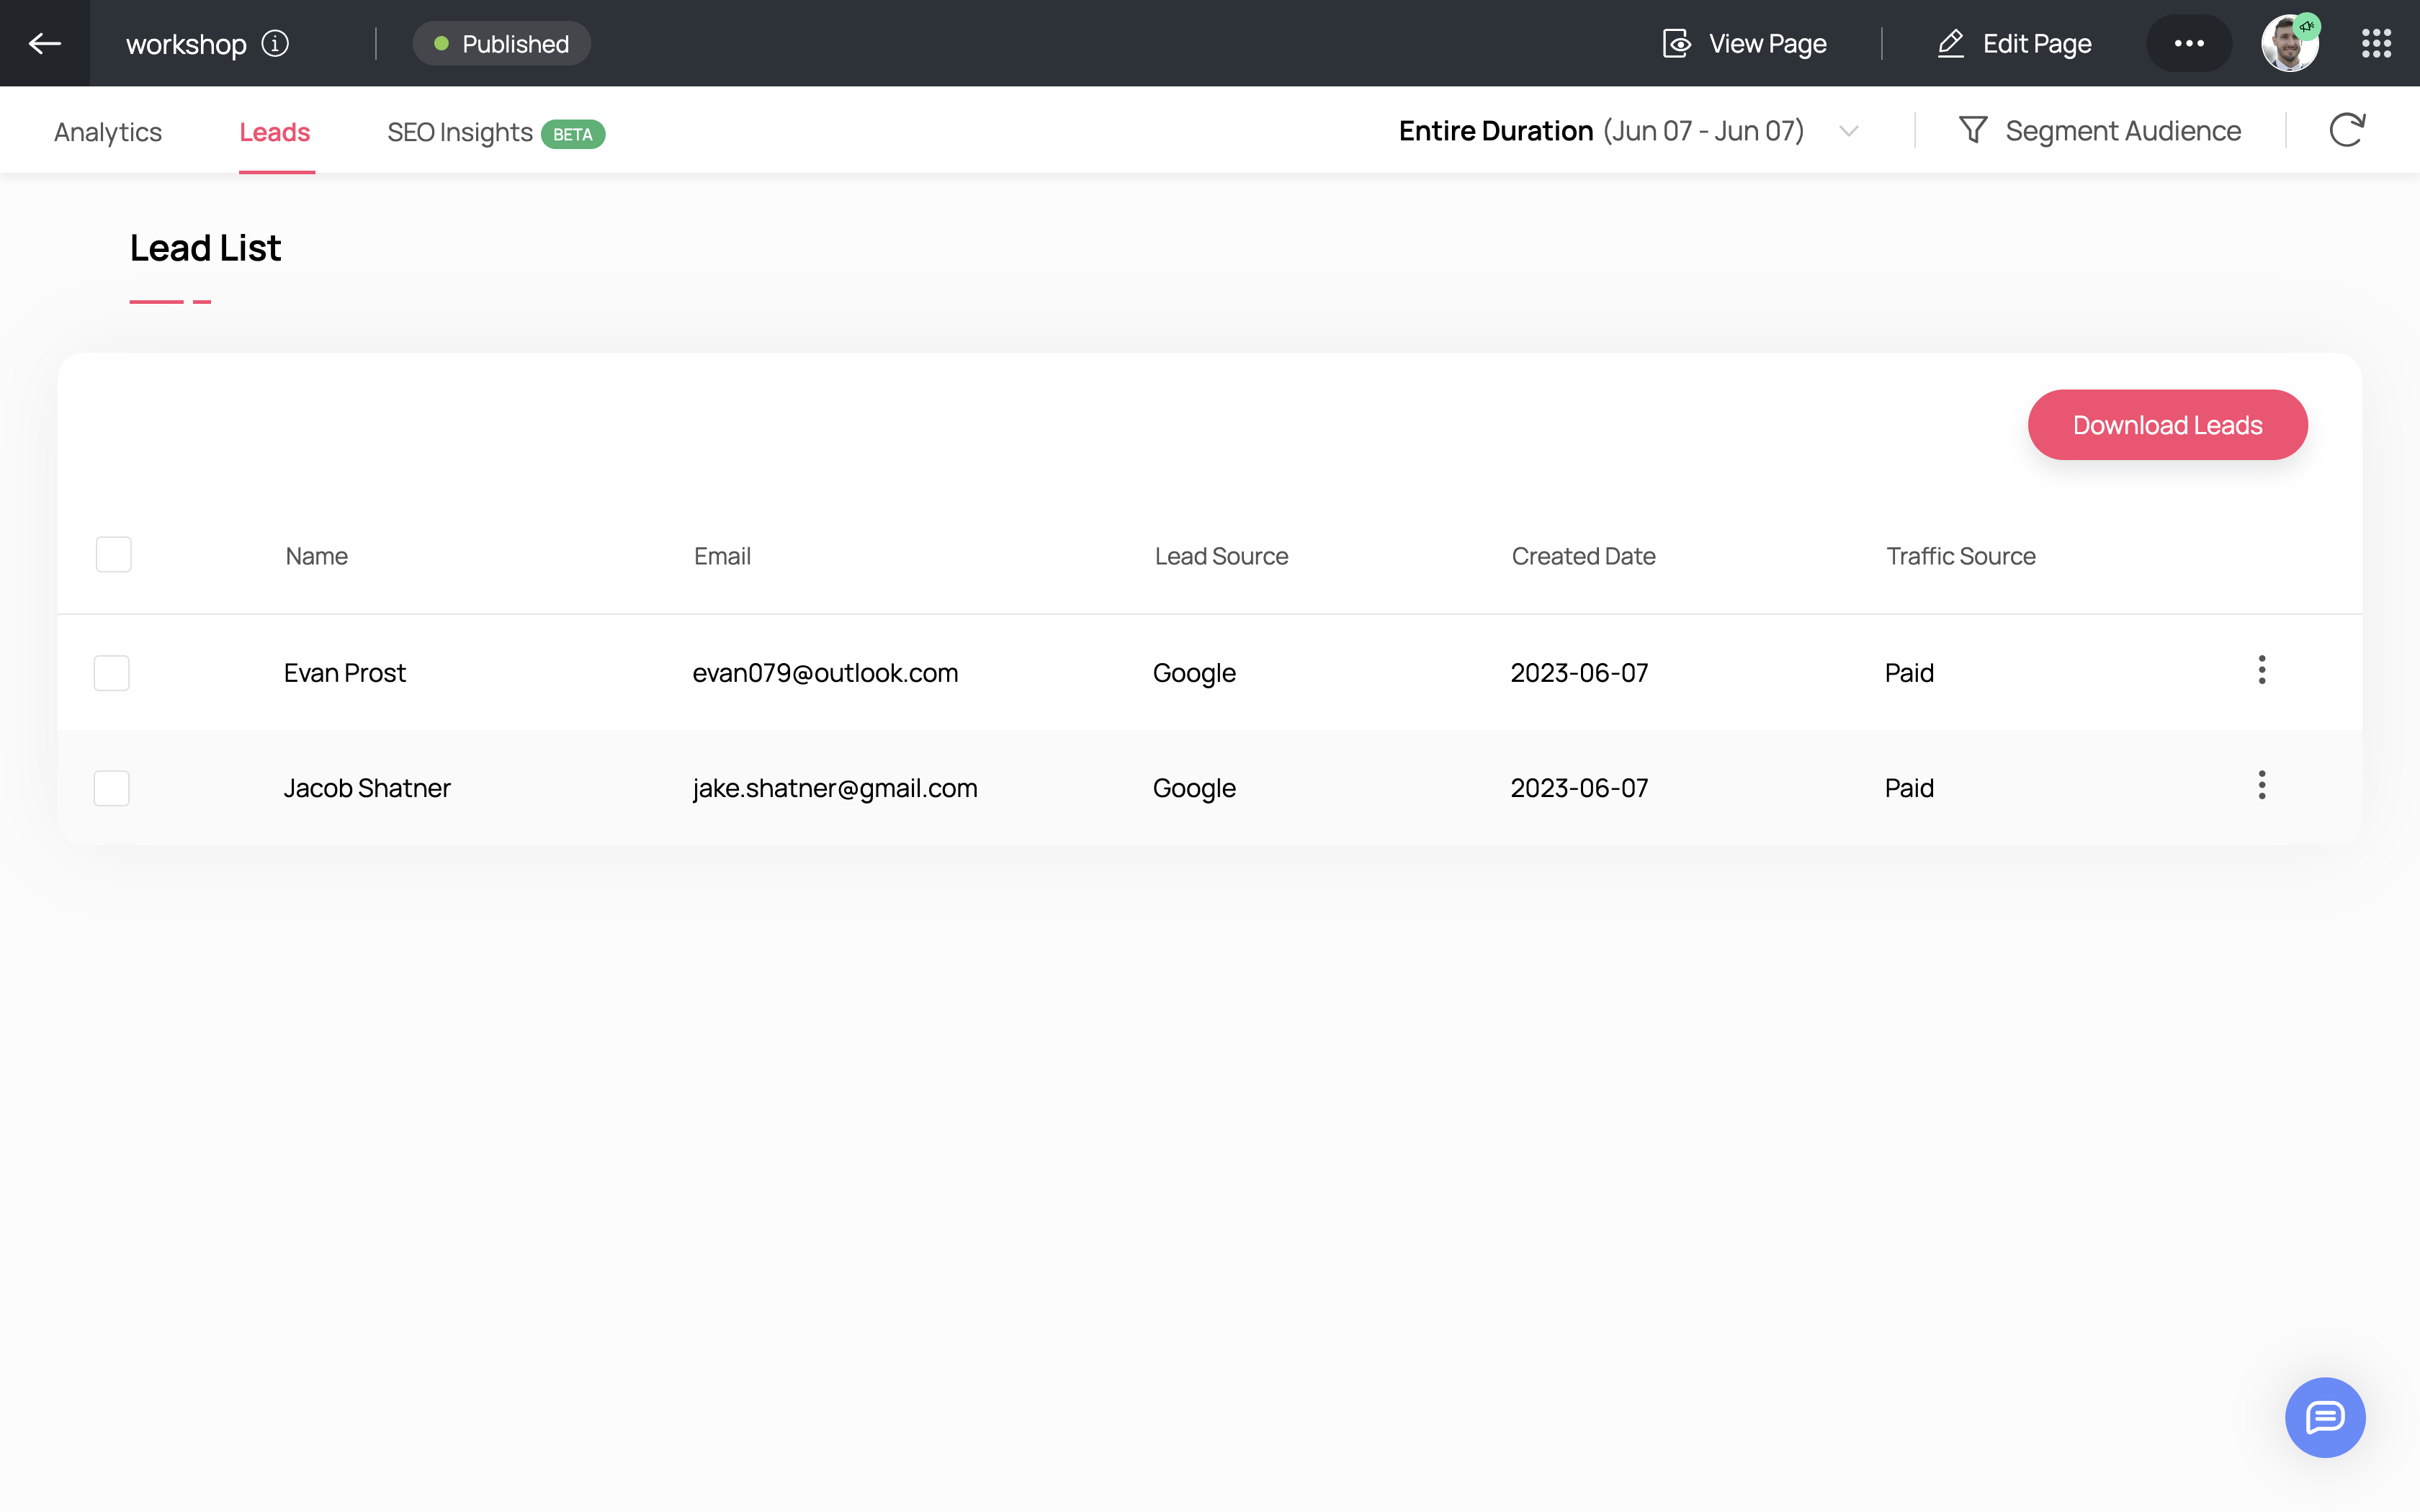Click the Edit Page button

[x=2014, y=43]
